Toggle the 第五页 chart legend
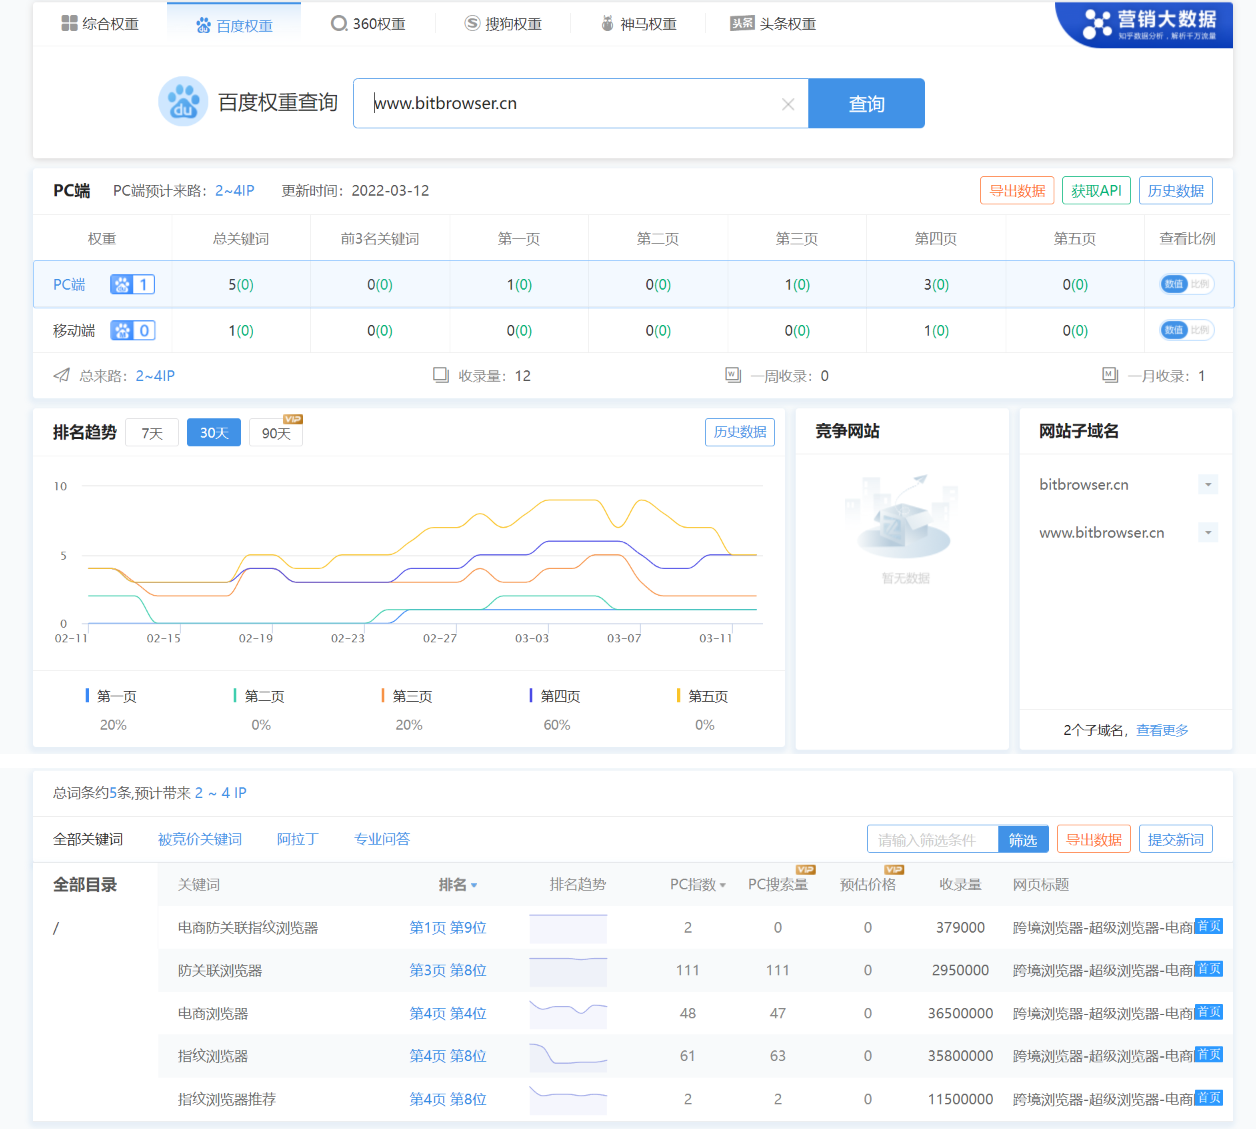 [704, 696]
